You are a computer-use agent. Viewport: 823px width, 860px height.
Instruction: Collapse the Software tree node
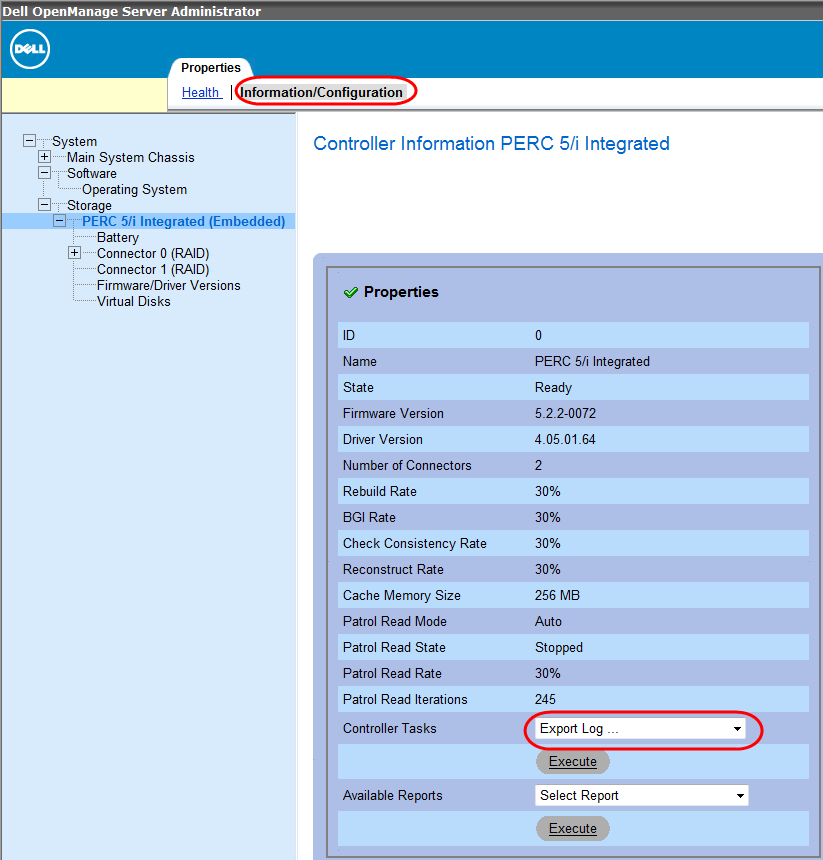tap(44, 173)
